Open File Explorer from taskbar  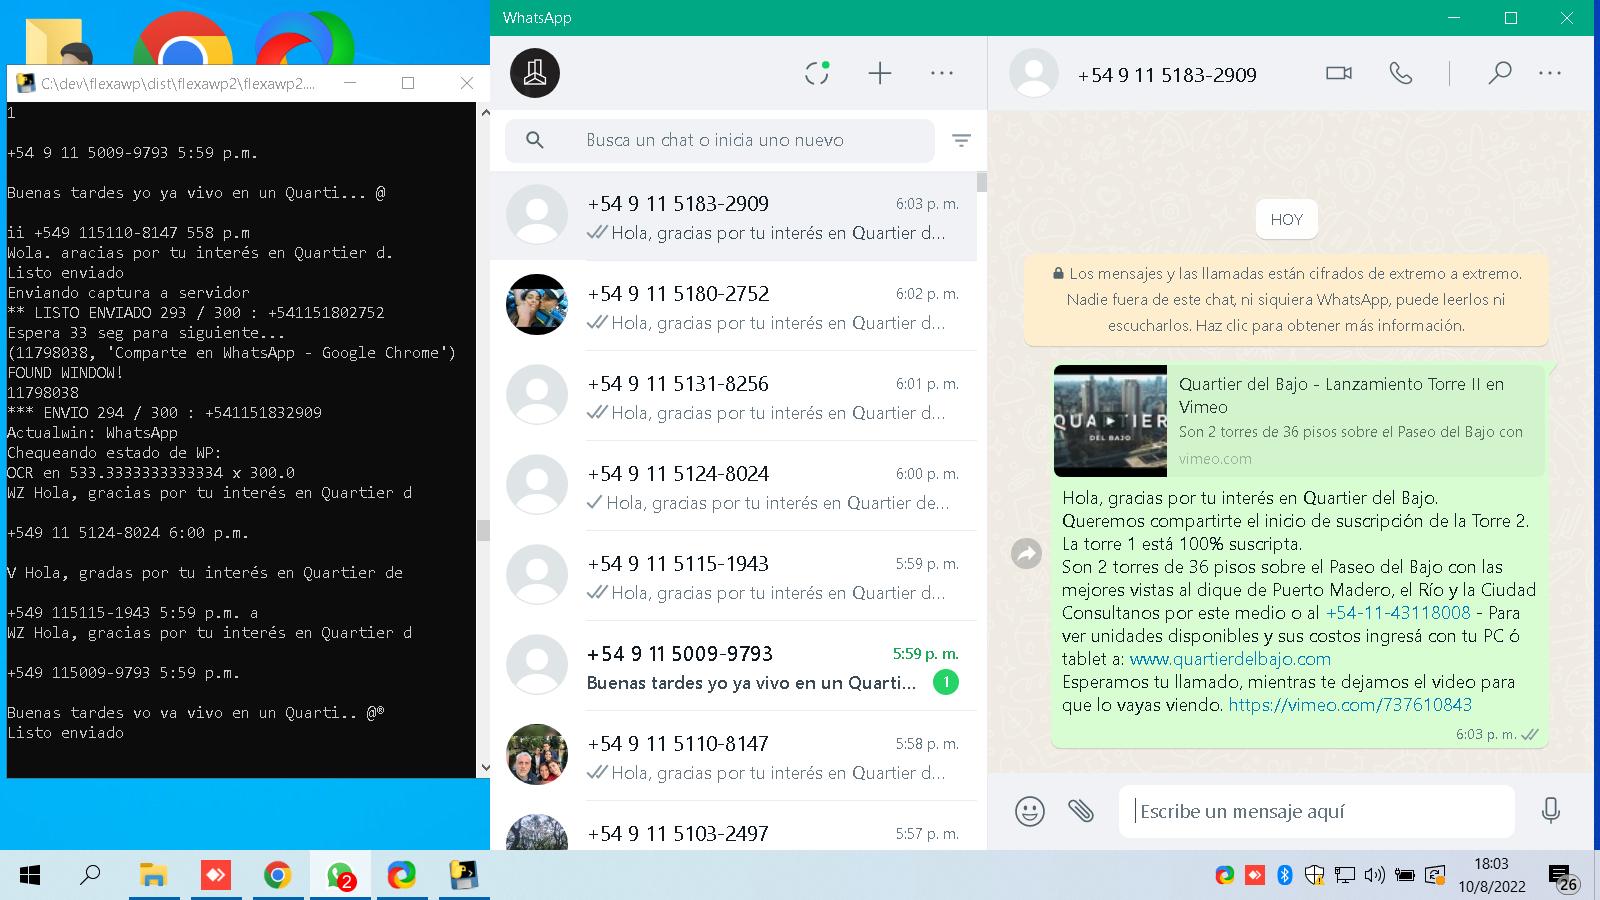(x=152, y=876)
